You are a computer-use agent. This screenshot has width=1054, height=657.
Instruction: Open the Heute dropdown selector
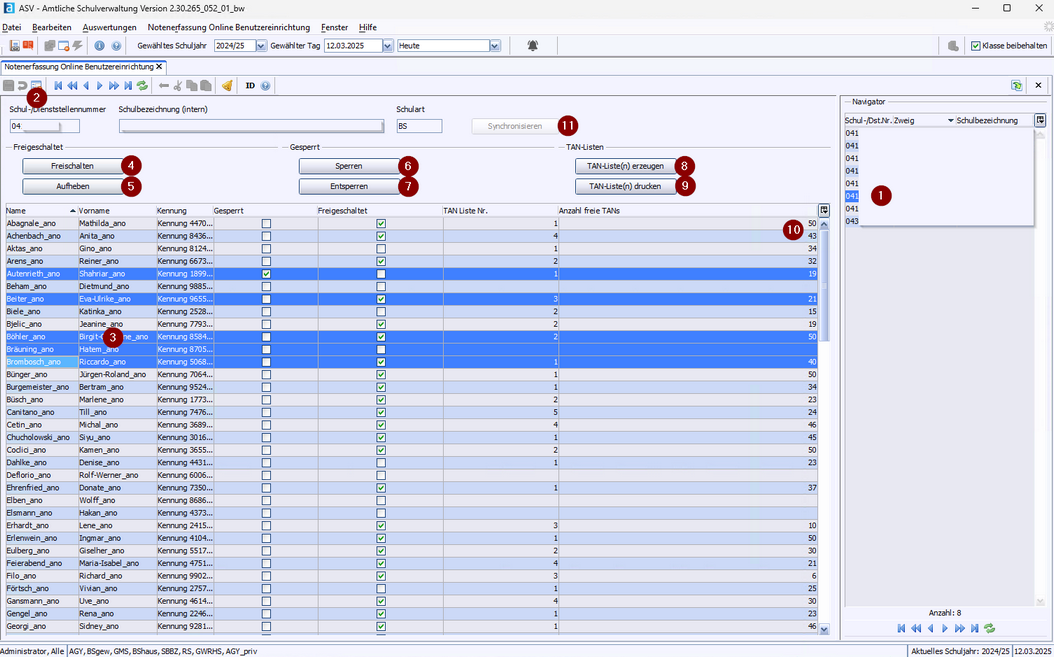point(495,45)
